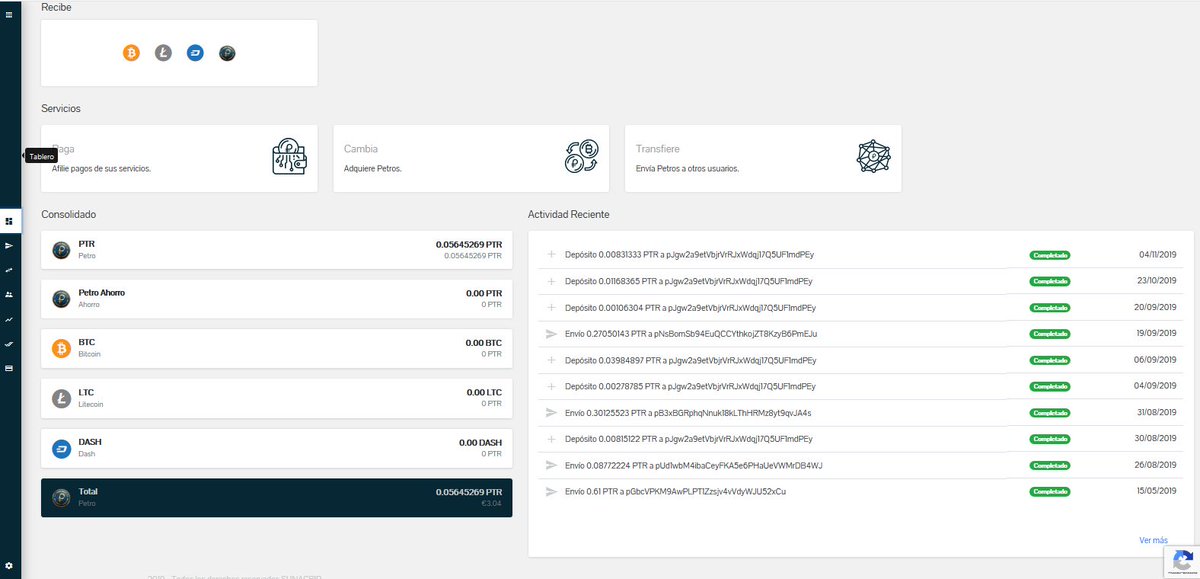This screenshot has height=579, width=1200.
Task: Click the Dash icon in DASH row
Action: click(61, 448)
